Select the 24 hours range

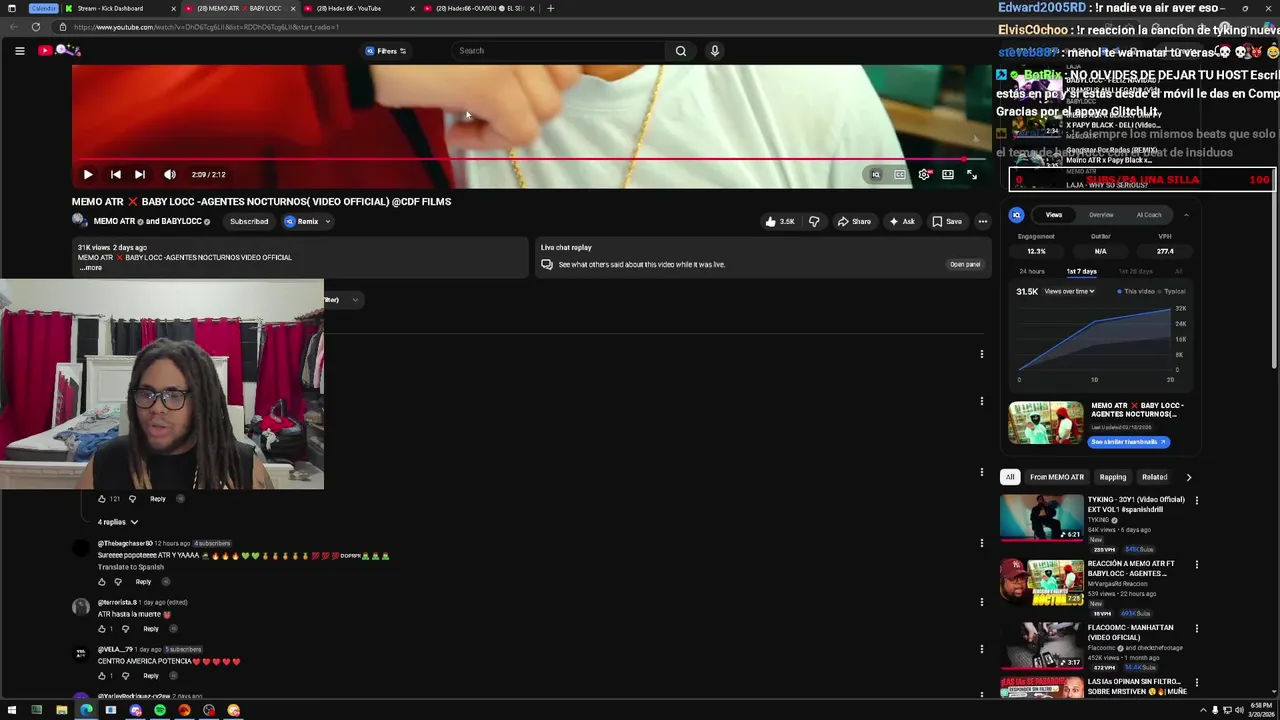click(x=1032, y=272)
